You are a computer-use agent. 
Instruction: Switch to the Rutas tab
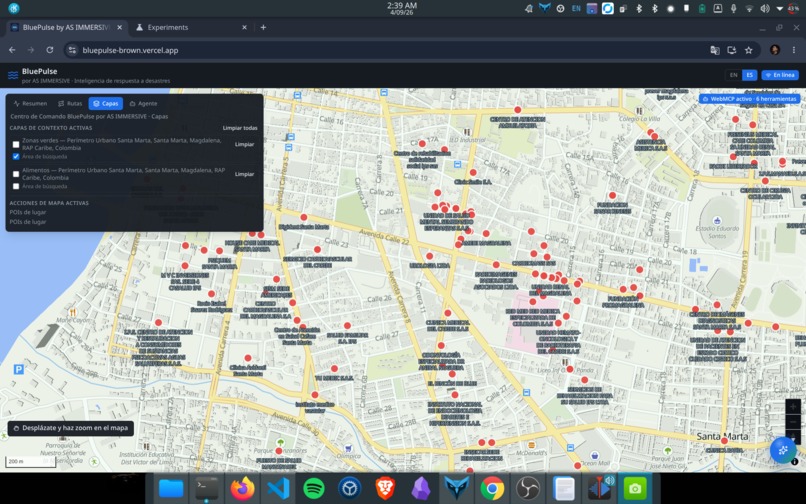coord(70,103)
